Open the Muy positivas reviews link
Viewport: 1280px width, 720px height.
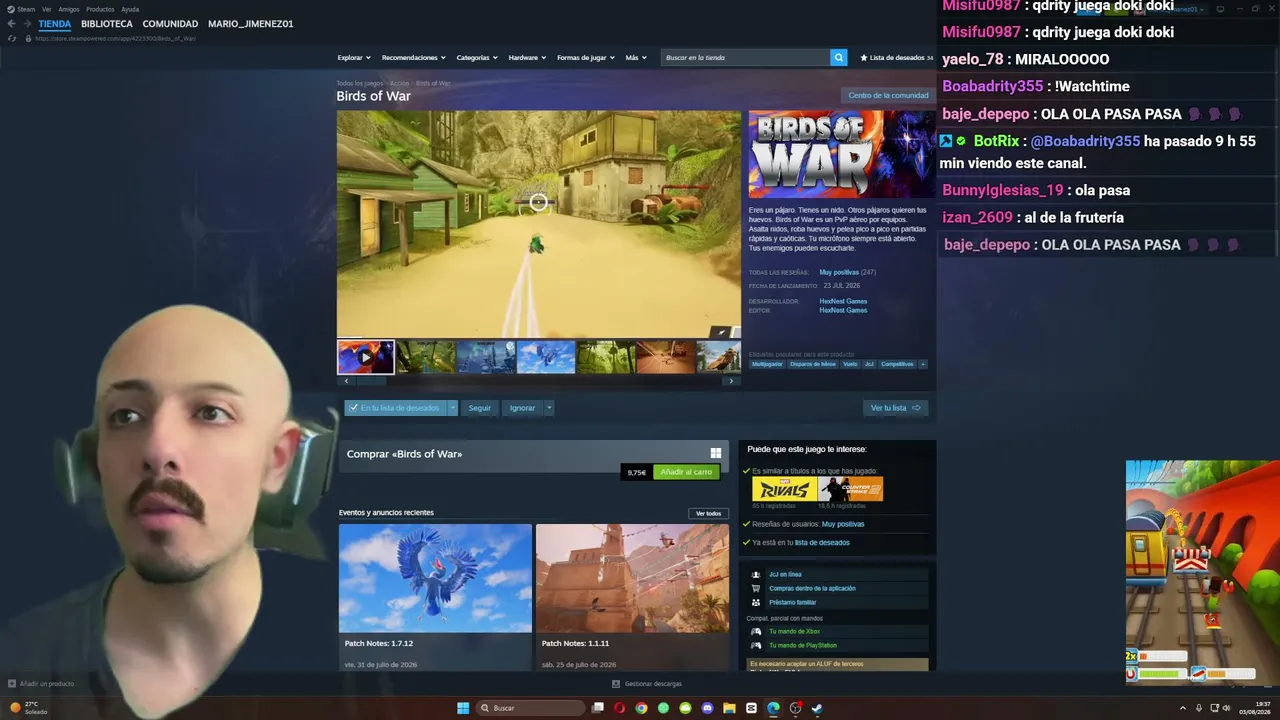coord(839,272)
